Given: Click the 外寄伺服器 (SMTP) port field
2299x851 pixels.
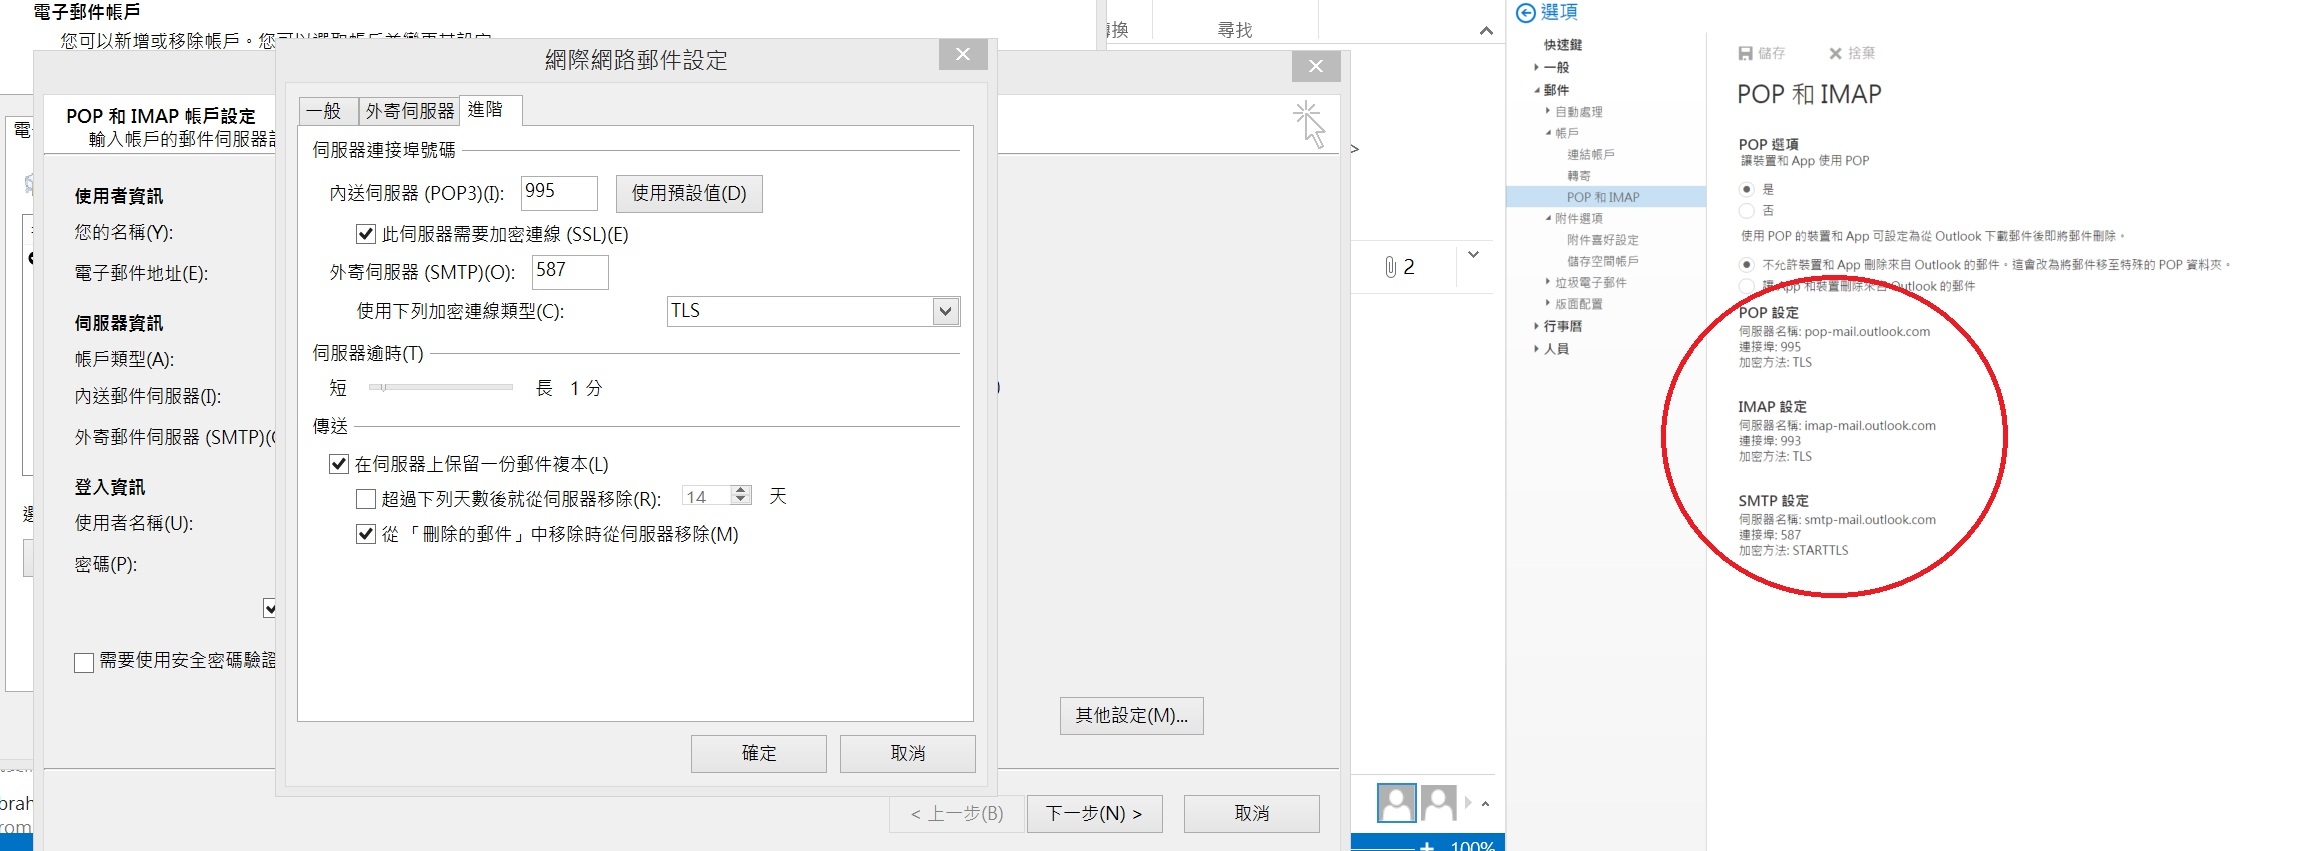Looking at the screenshot, I should 571,272.
